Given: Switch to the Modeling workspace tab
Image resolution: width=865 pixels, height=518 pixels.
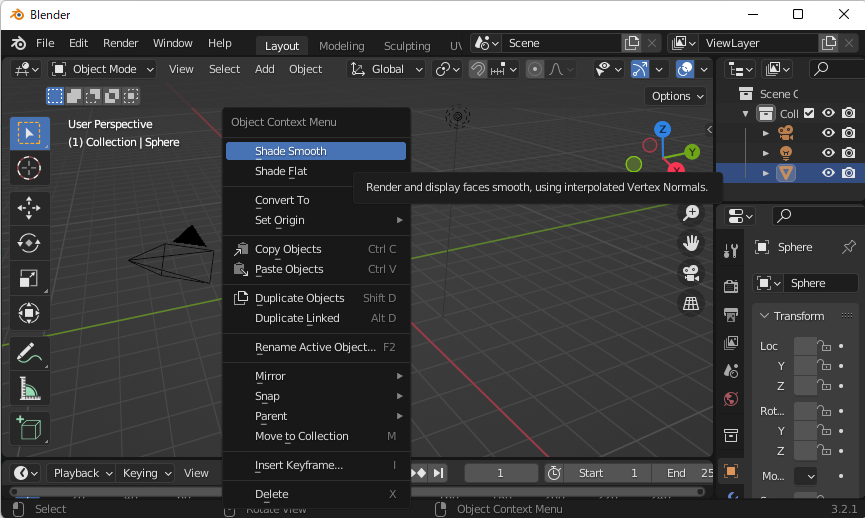Looking at the screenshot, I should point(341,46).
